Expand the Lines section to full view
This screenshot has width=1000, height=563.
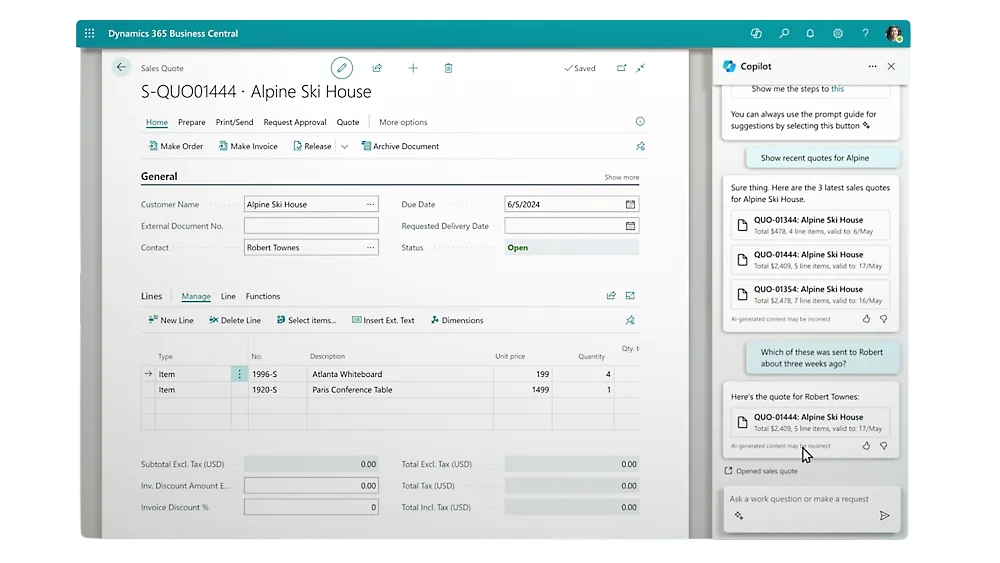pos(630,295)
